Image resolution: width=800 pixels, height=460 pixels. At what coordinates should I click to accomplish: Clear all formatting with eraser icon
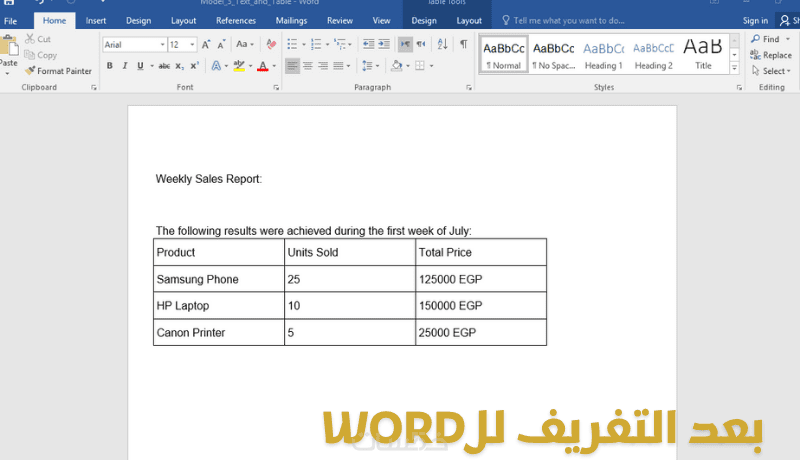point(271,44)
